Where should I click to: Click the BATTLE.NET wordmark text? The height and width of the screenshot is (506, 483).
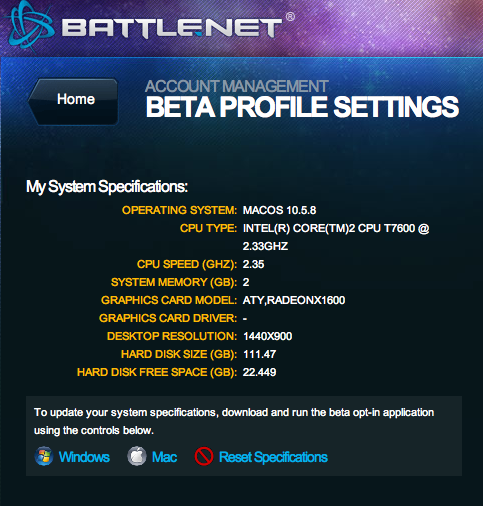(x=172, y=28)
